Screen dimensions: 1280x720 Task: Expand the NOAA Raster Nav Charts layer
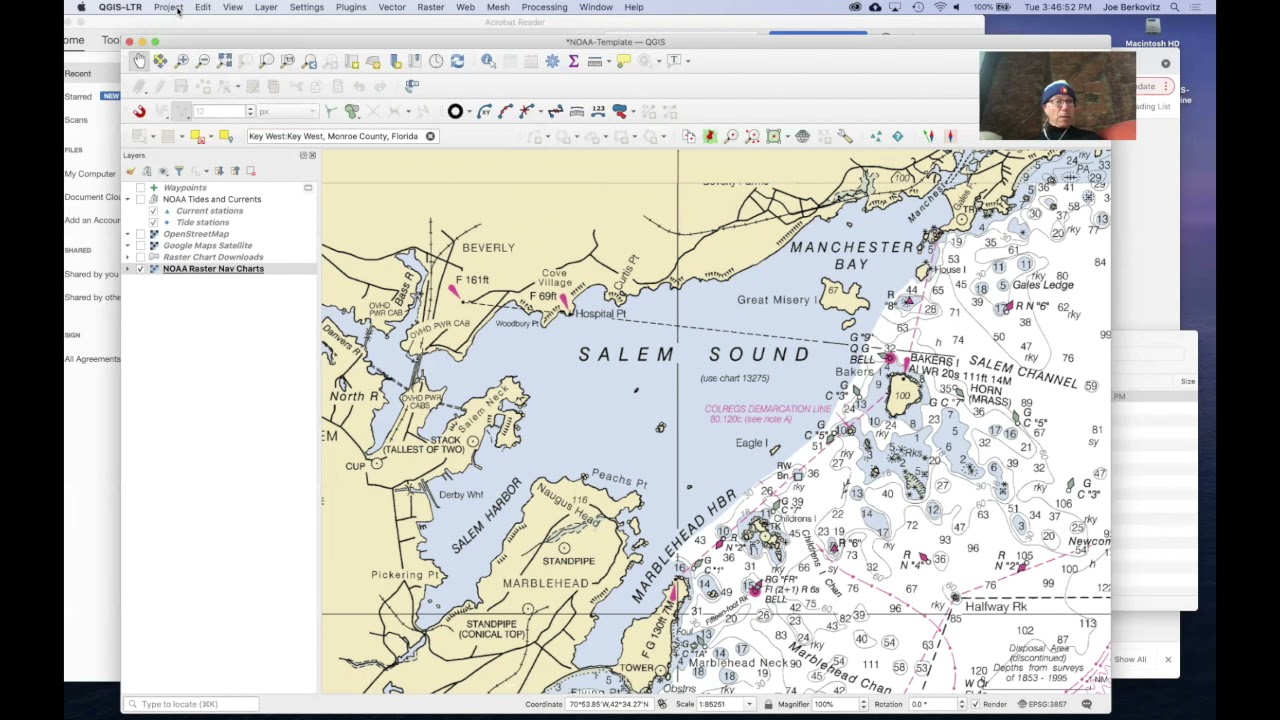click(x=127, y=269)
